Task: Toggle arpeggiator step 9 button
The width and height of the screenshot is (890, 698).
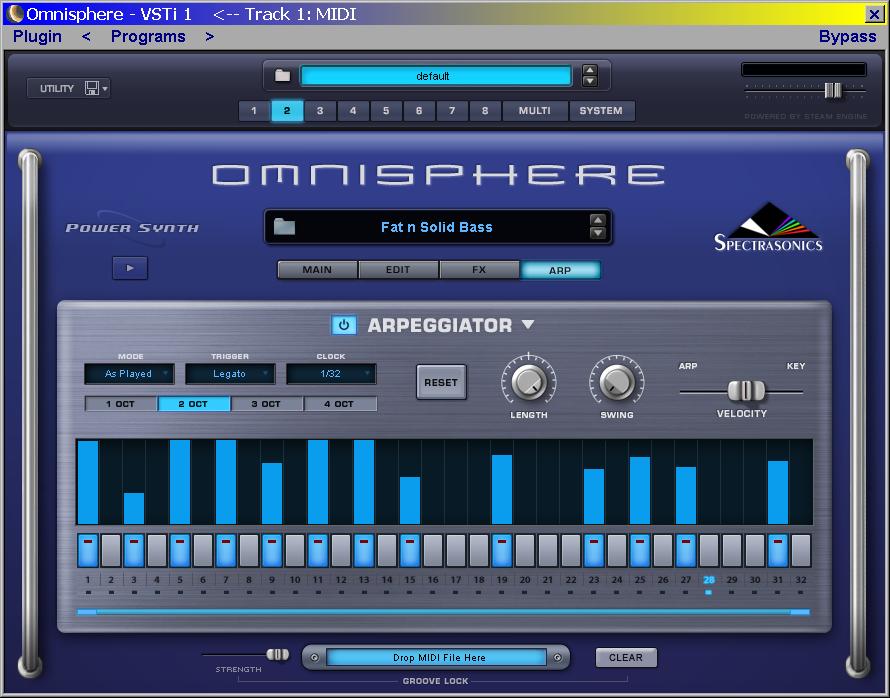Action: point(272,550)
